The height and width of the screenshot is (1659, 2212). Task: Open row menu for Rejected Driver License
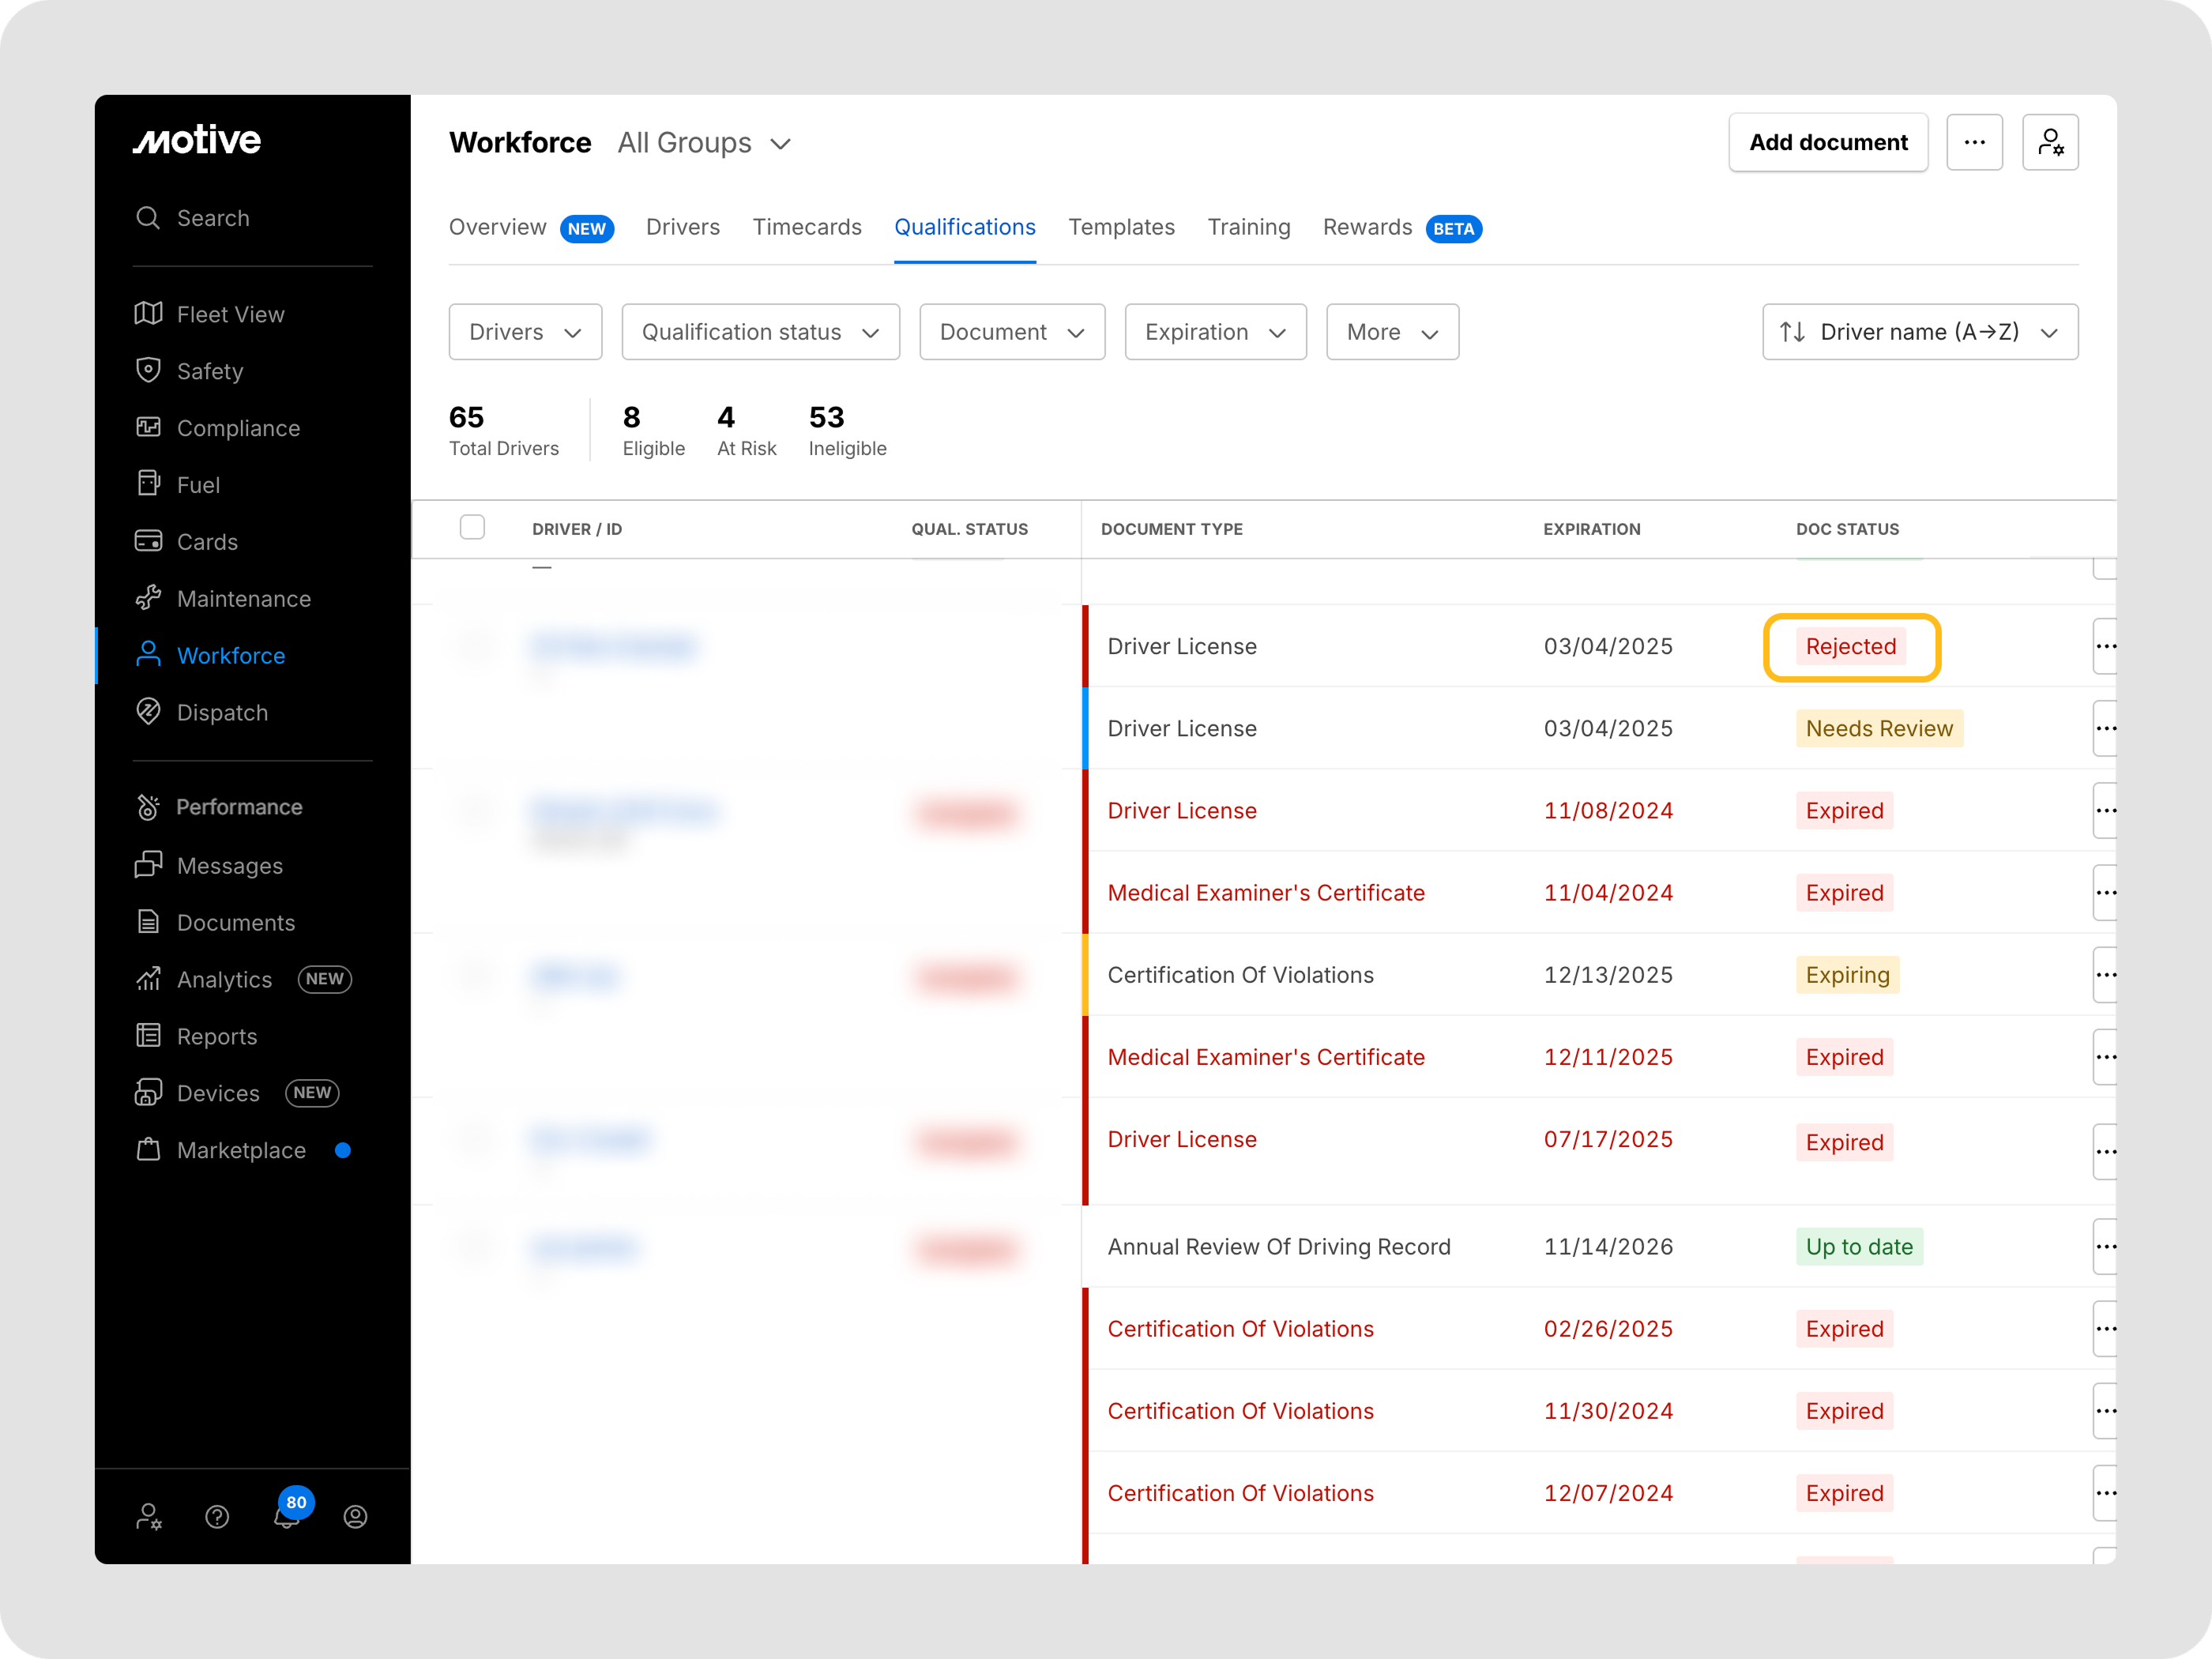click(x=2104, y=646)
